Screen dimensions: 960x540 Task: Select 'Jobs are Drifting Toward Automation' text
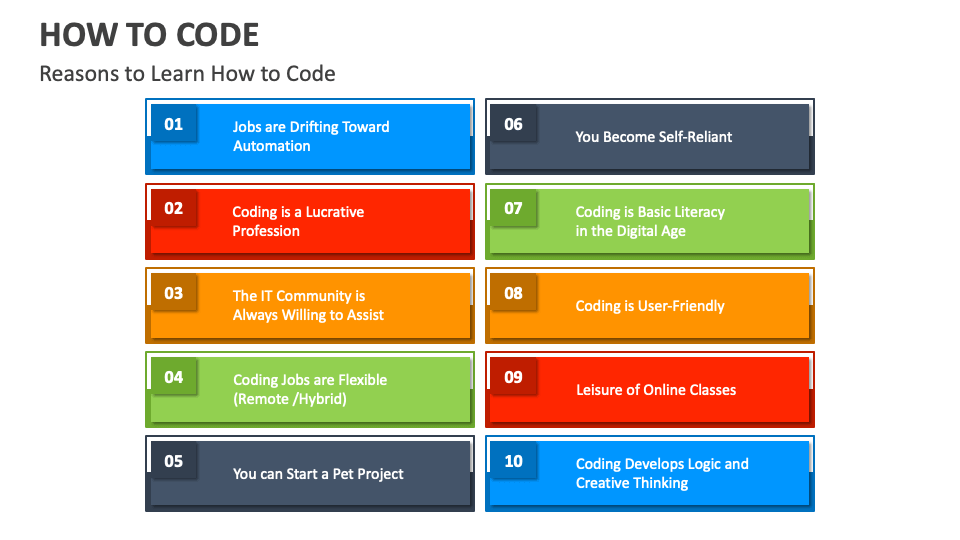point(311,137)
